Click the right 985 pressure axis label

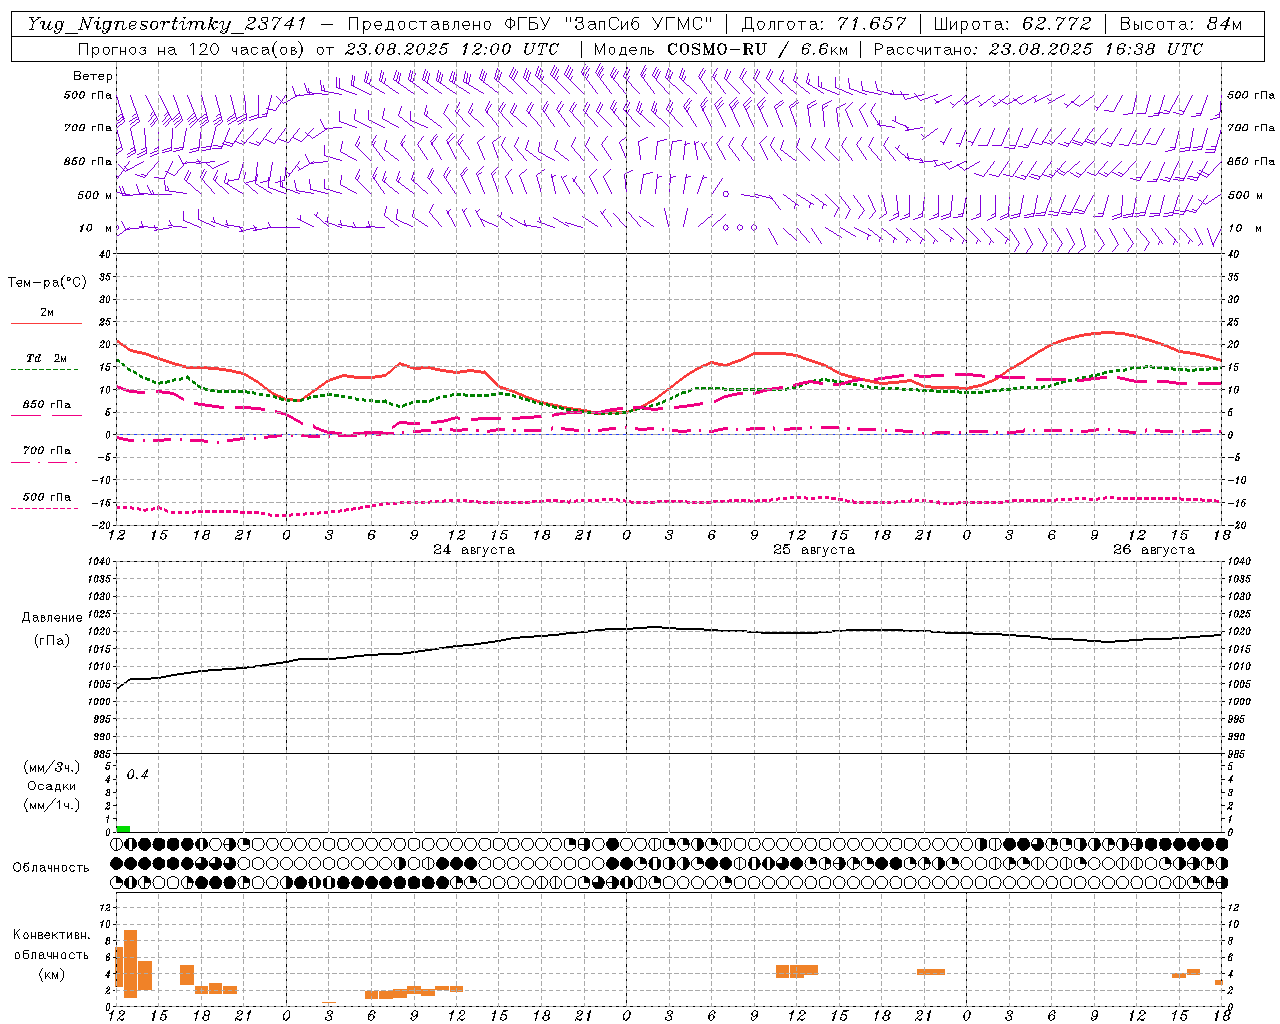coord(1237,754)
